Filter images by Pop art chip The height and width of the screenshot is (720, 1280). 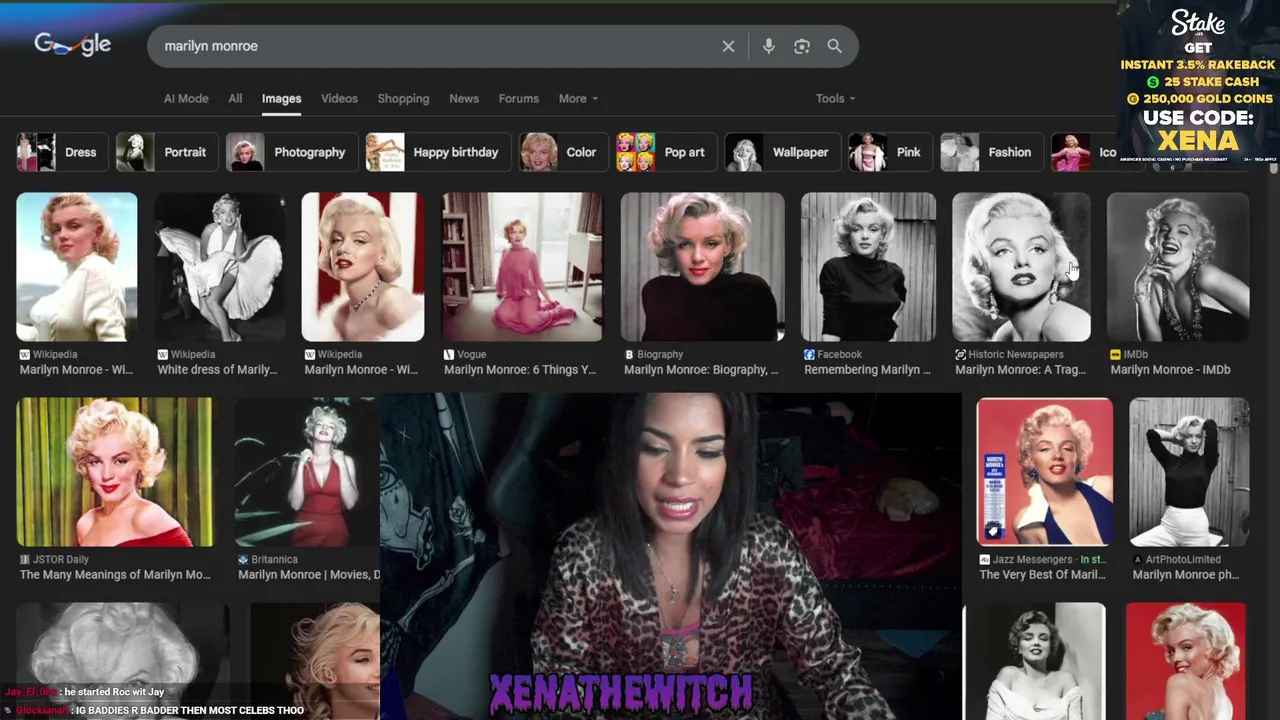(x=665, y=152)
